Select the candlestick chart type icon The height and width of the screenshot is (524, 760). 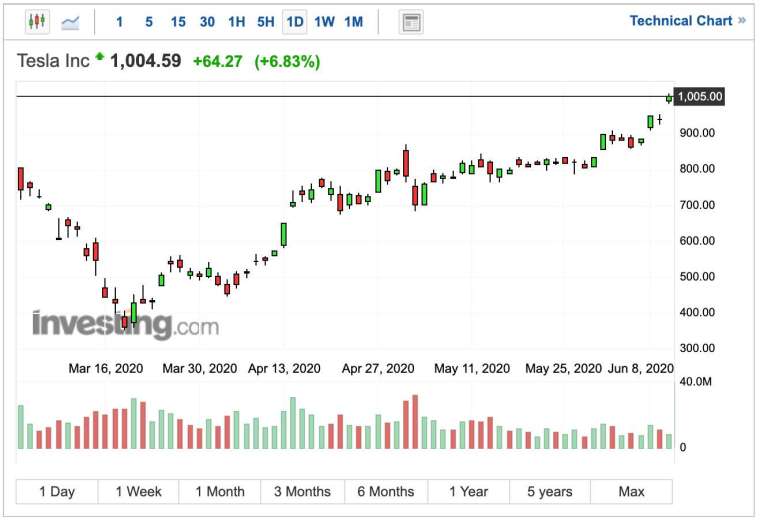click(x=37, y=22)
